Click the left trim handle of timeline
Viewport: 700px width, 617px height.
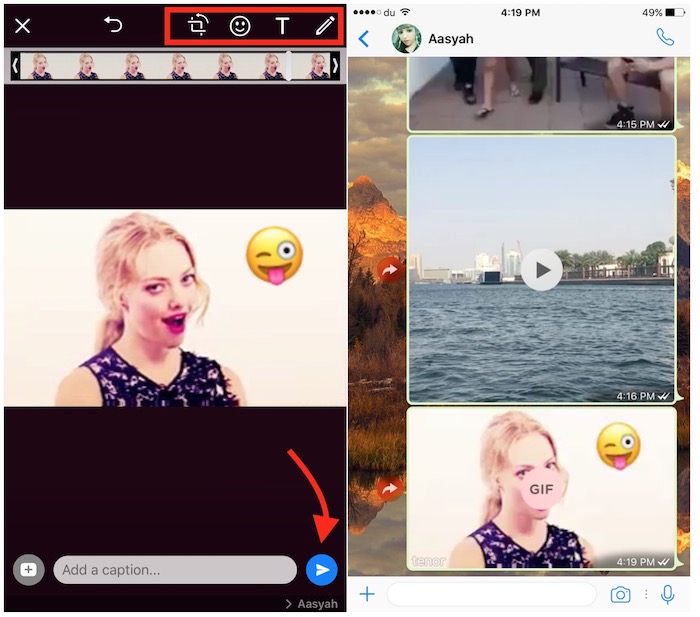point(15,66)
